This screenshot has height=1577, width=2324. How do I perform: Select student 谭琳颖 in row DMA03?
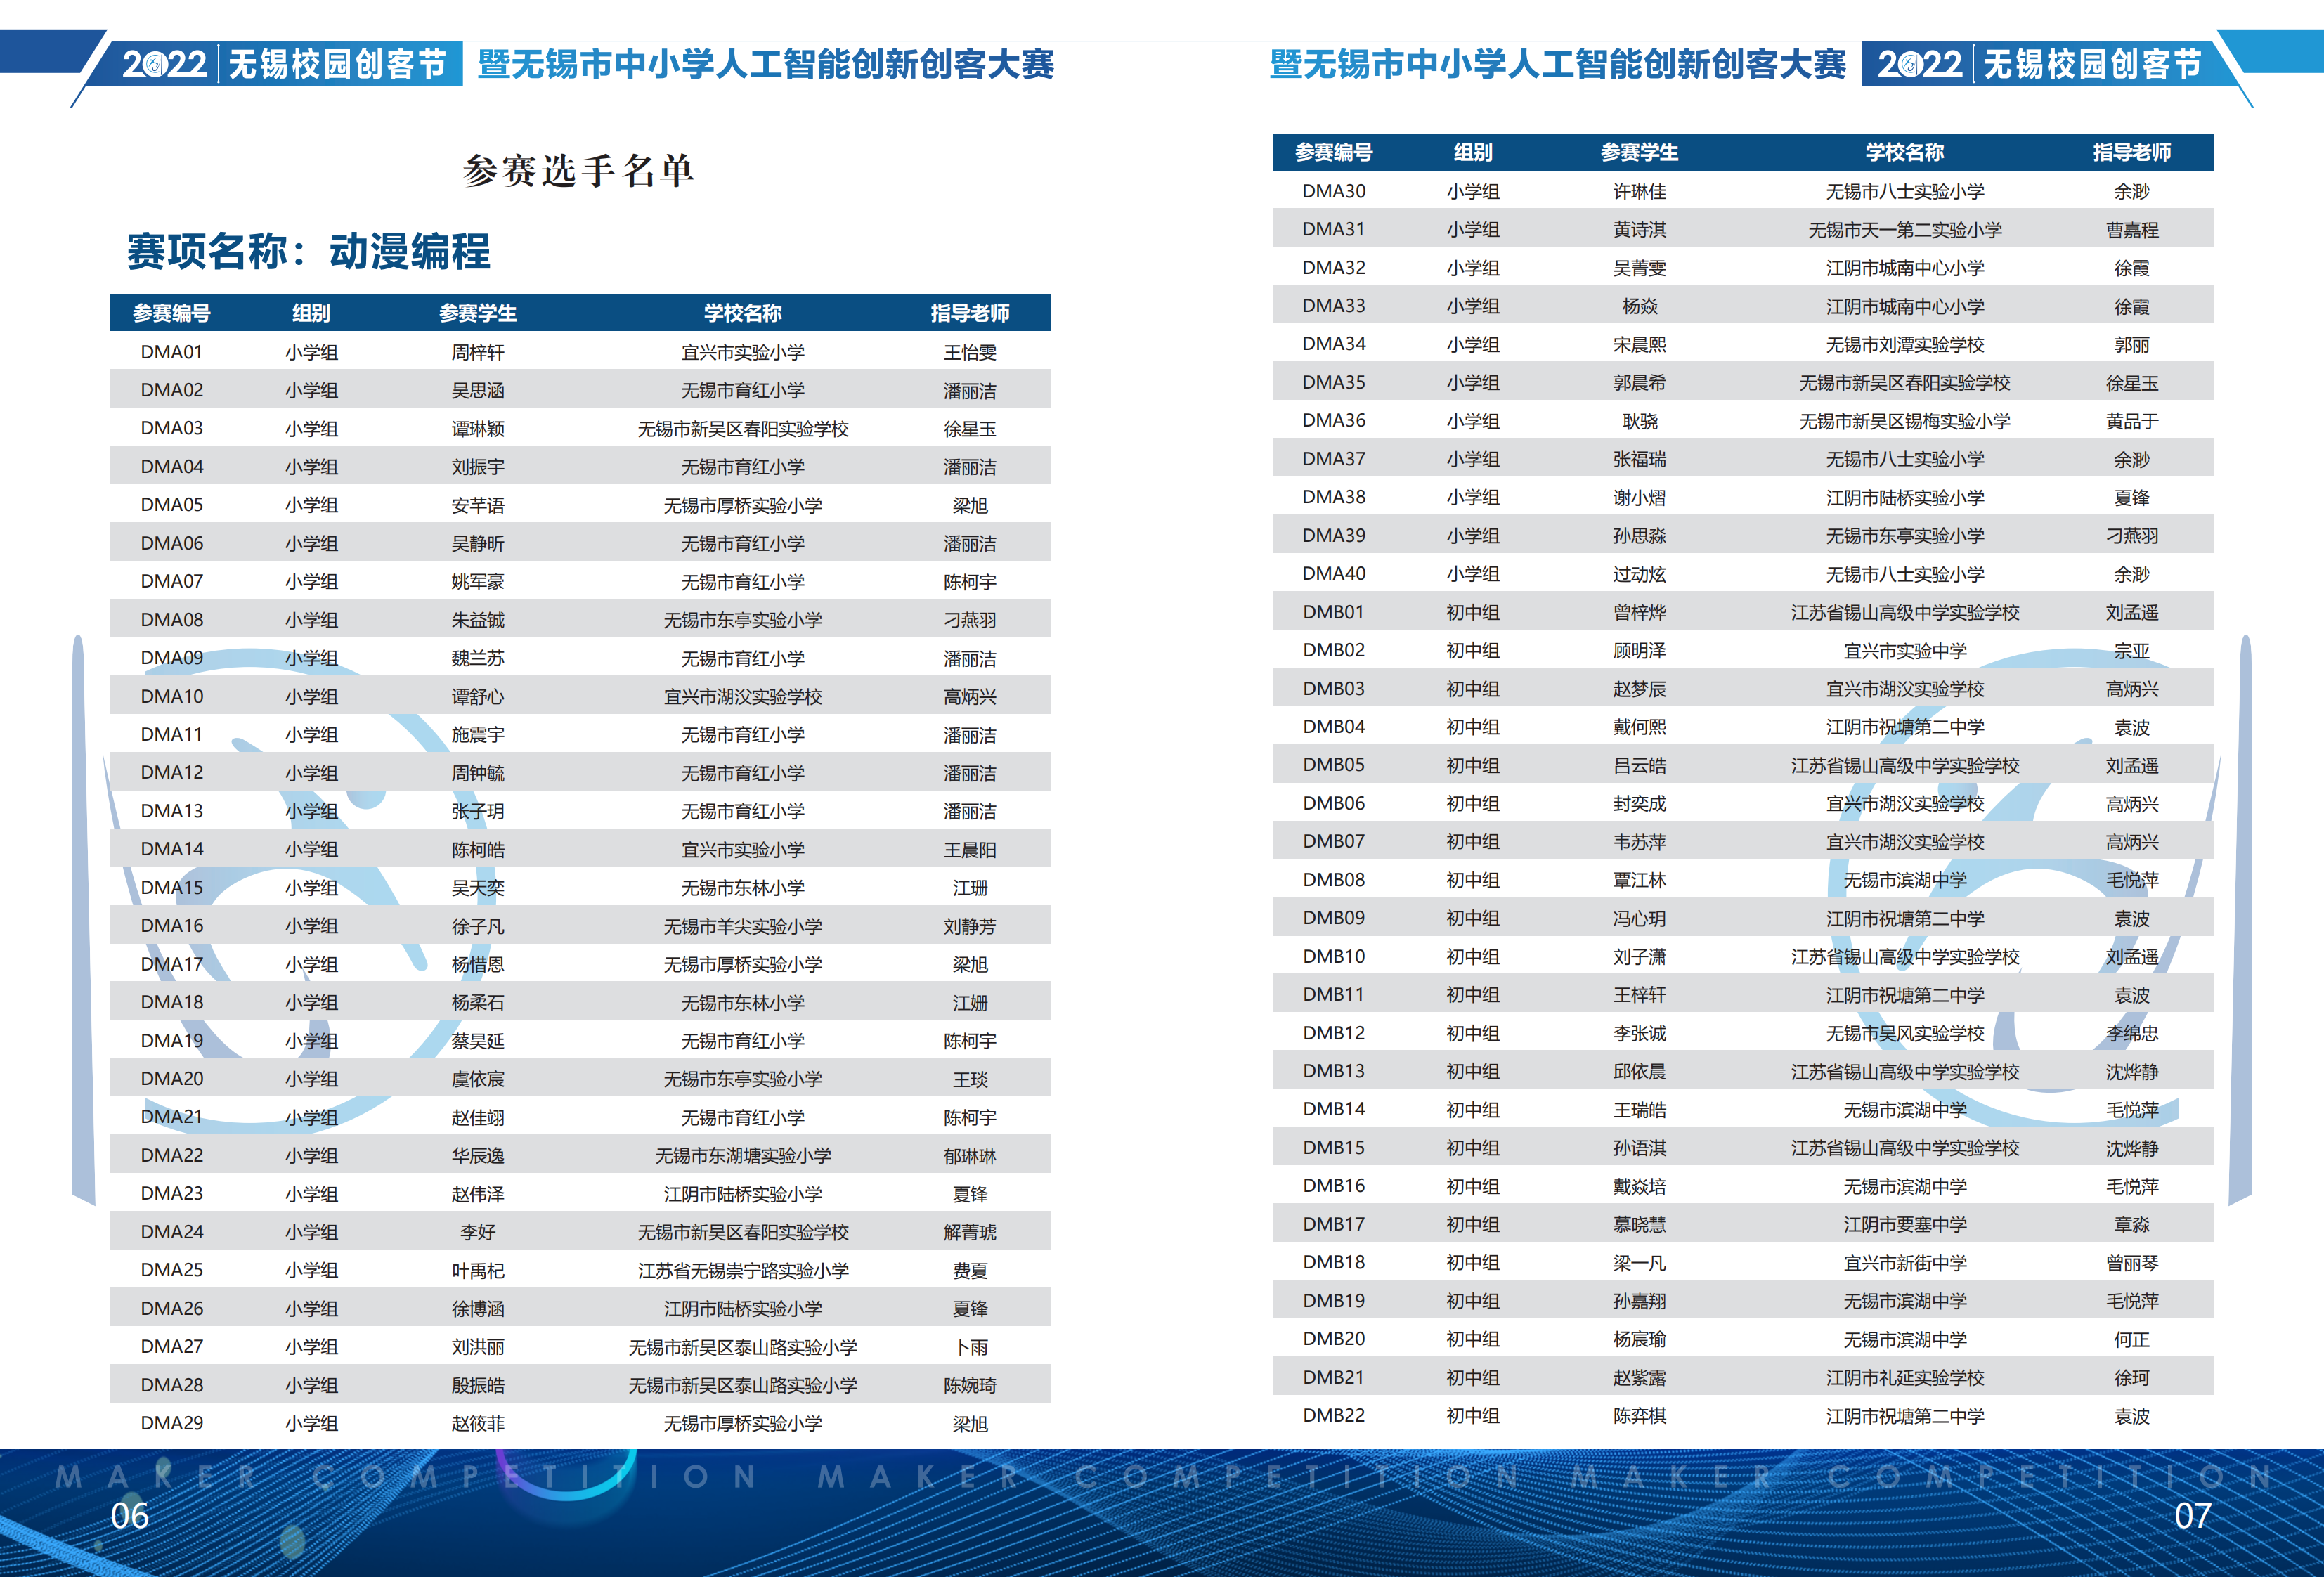coord(478,429)
